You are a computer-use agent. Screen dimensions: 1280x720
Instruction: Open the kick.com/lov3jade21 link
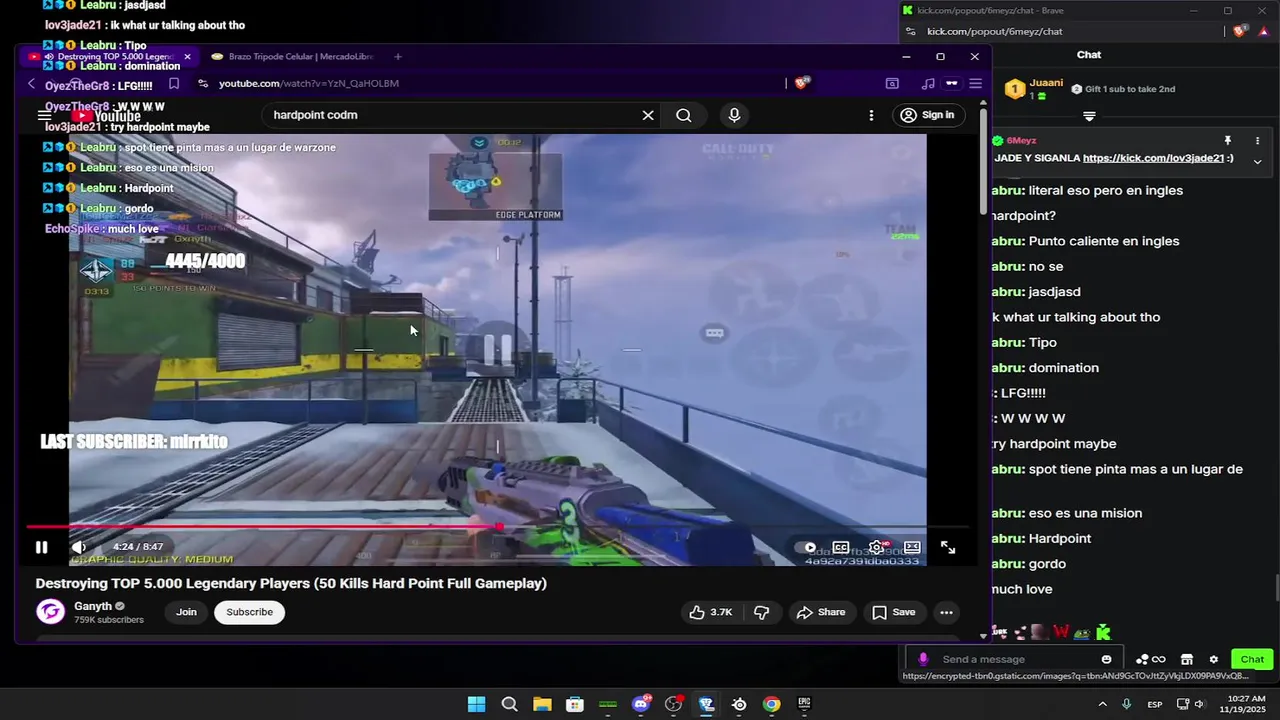(x=1153, y=158)
